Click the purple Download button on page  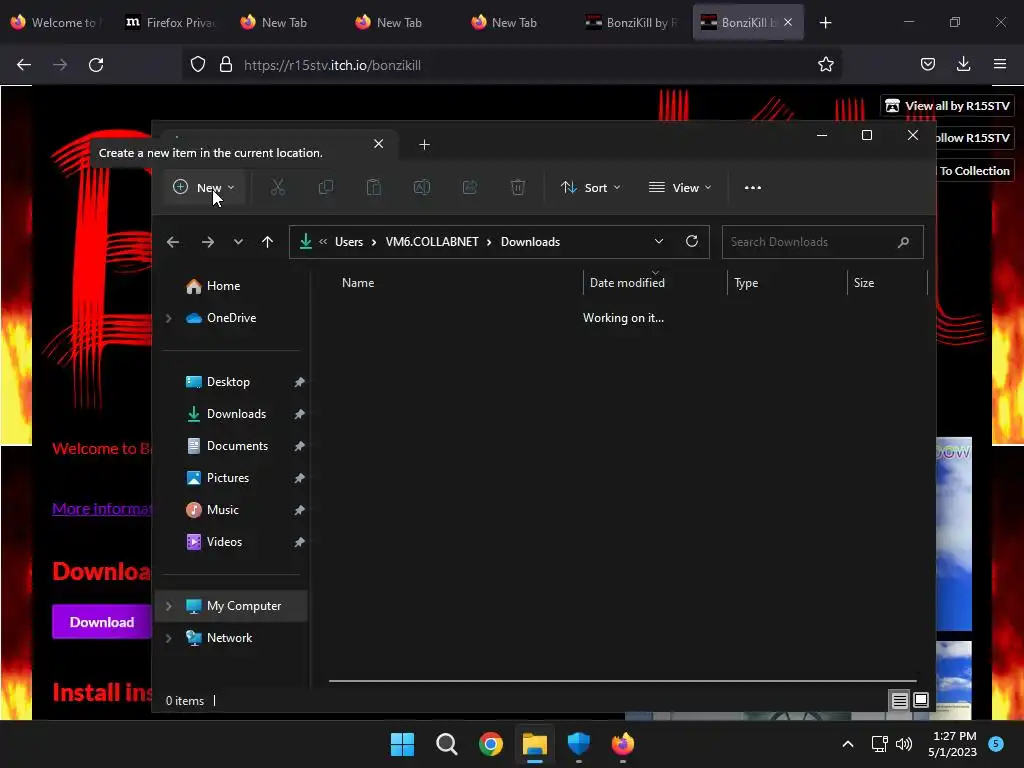tap(102, 622)
